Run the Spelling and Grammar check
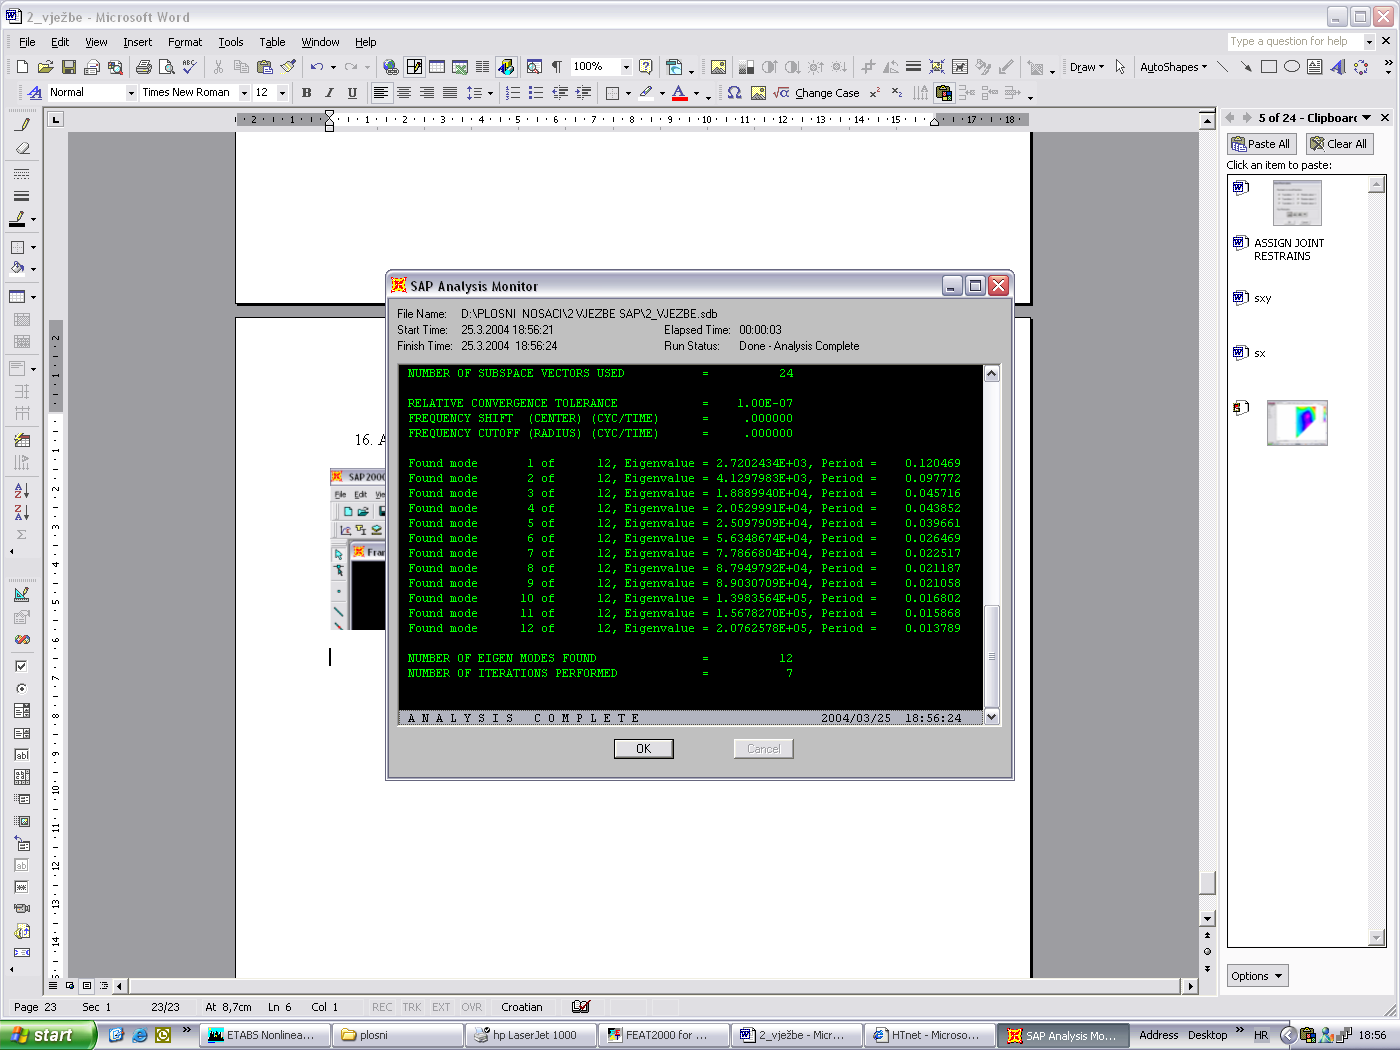1400x1050 pixels. click(x=189, y=67)
